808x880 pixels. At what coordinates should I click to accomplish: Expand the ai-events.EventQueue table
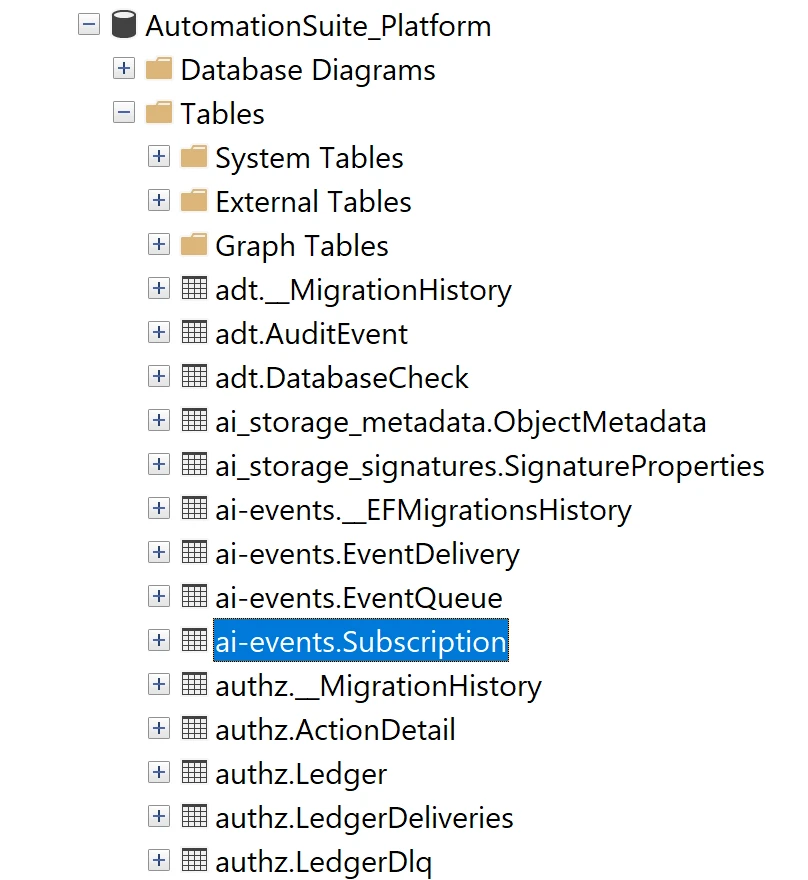pyautogui.click(x=159, y=597)
